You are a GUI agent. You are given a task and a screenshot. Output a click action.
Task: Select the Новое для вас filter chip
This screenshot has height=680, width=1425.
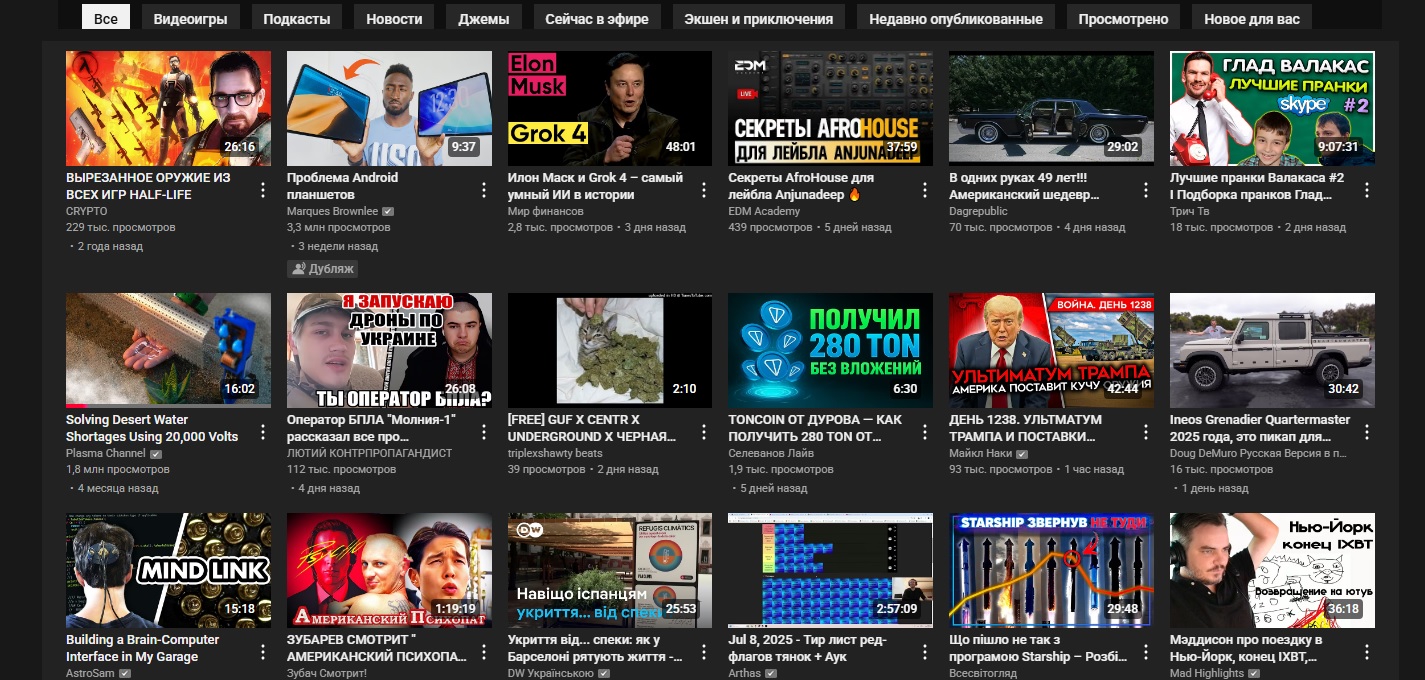click(x=1252, y=18)
